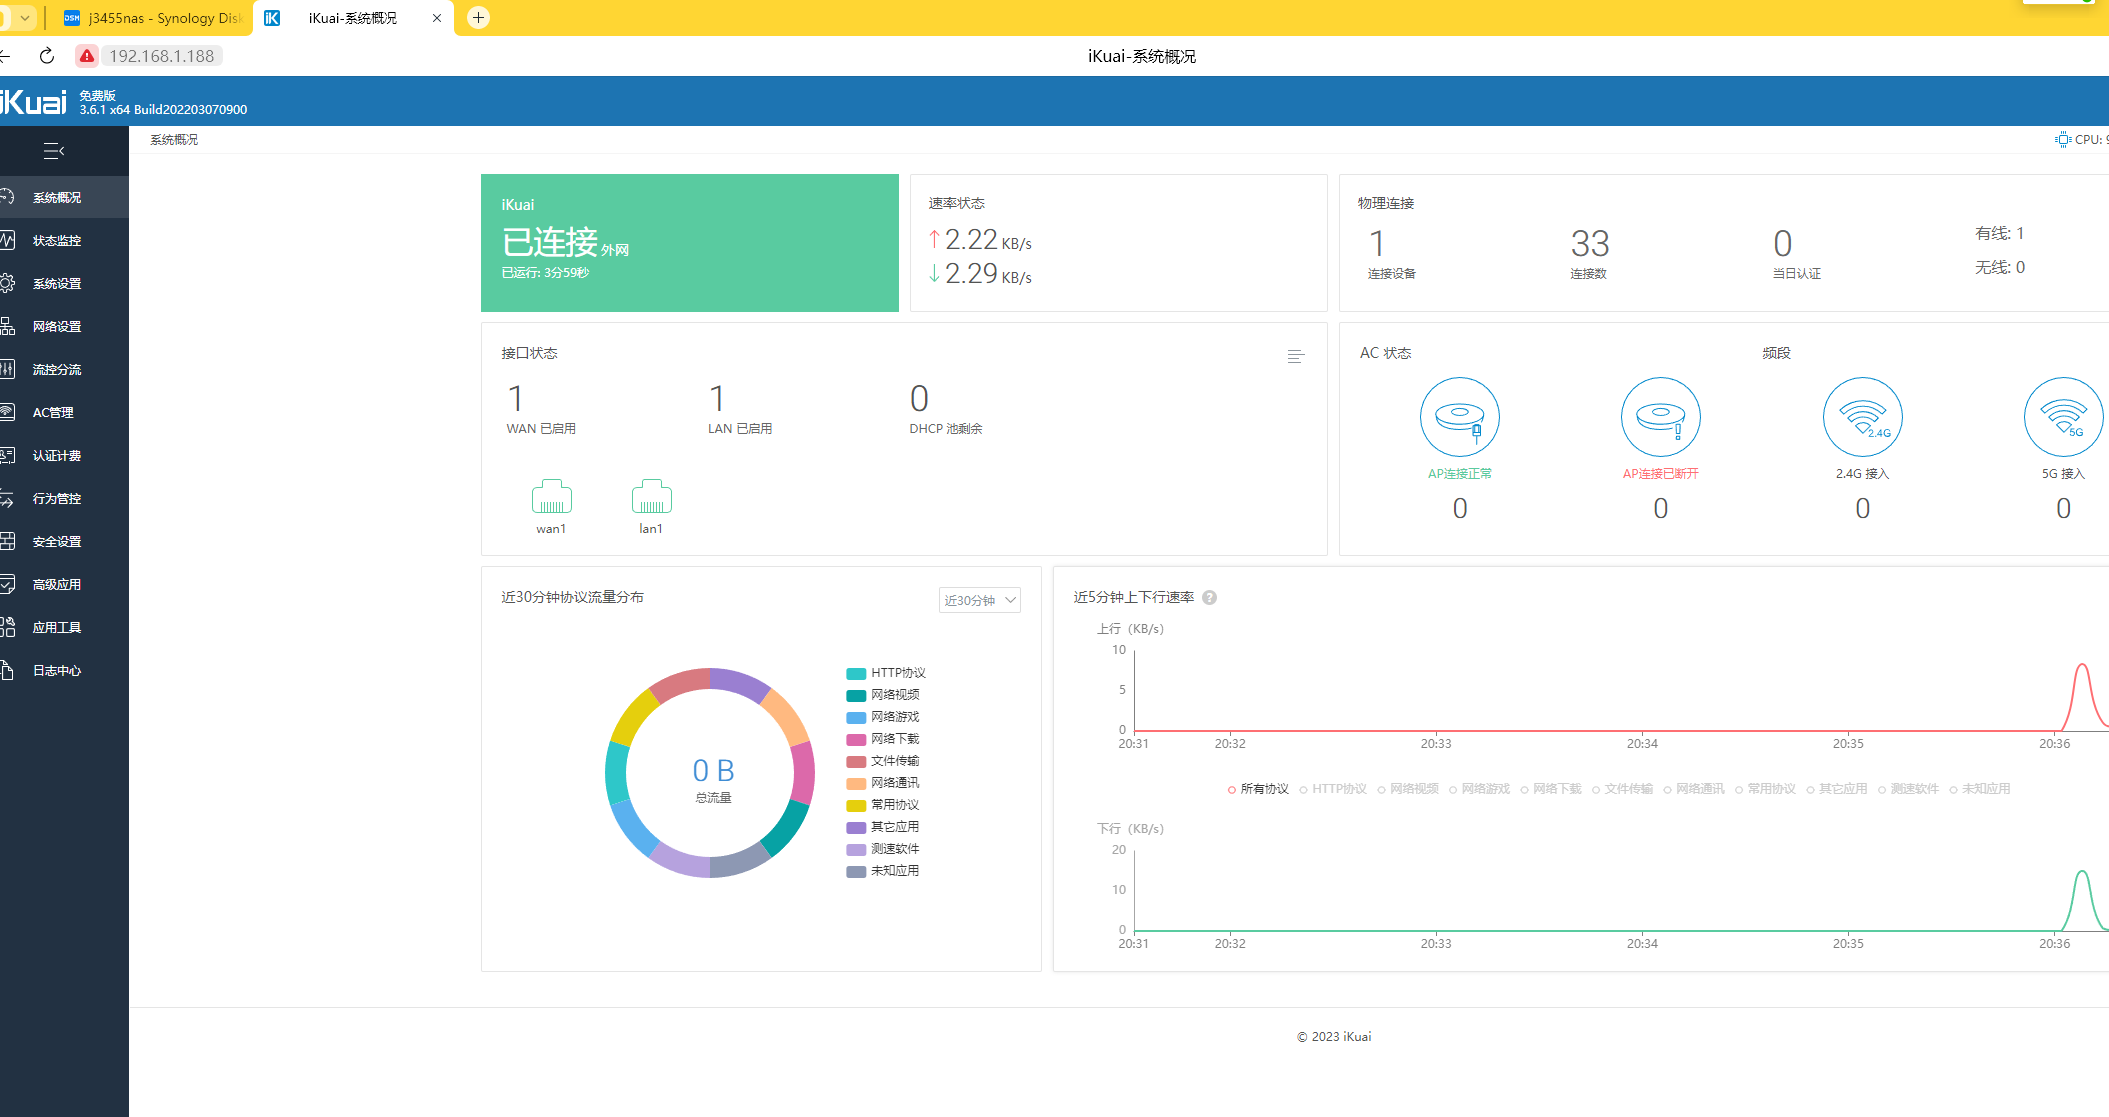This screenshot has width=2109, height=1117.
Task: Click the 常用协议 donut legend swatch
Action: pos(856,806)
